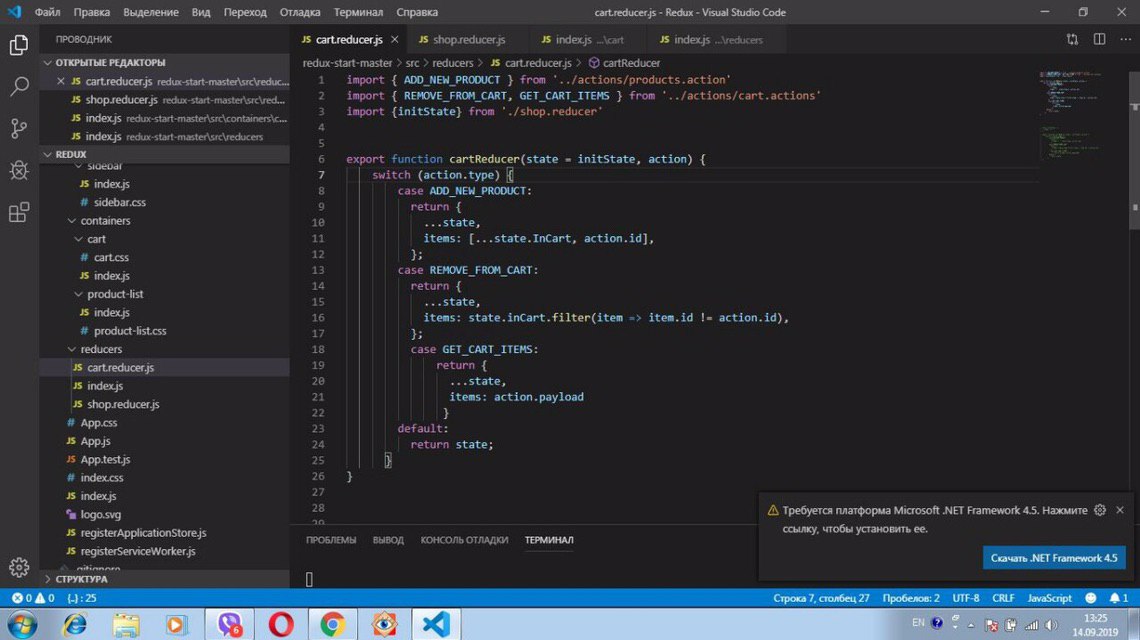
Task: Select the ПРОБЛЕМЫ panel tab
Action: [x=331, y=540]
